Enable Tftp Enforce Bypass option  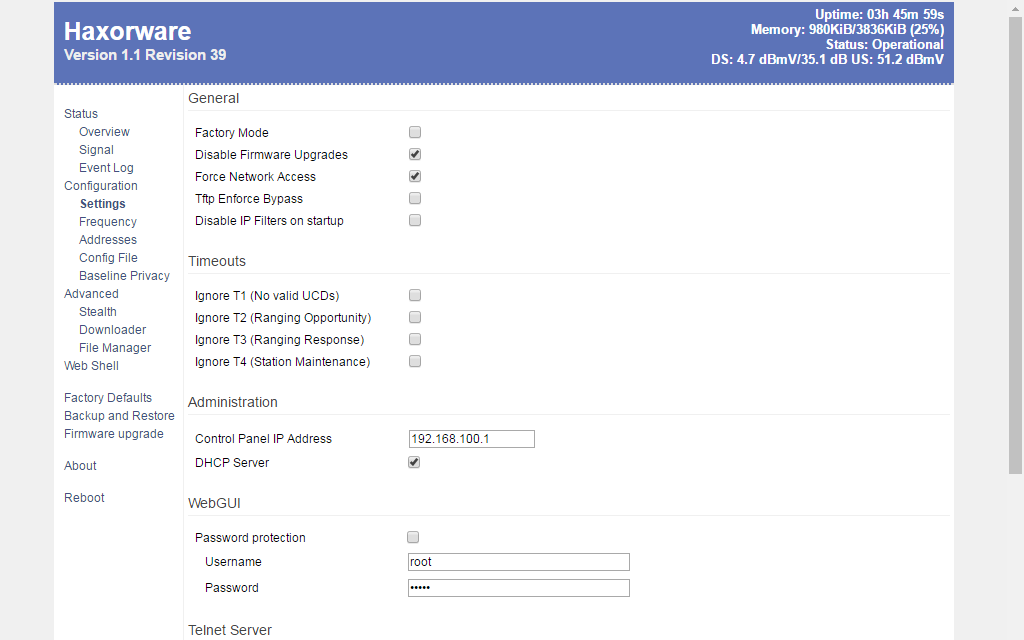tap(415, 198)
